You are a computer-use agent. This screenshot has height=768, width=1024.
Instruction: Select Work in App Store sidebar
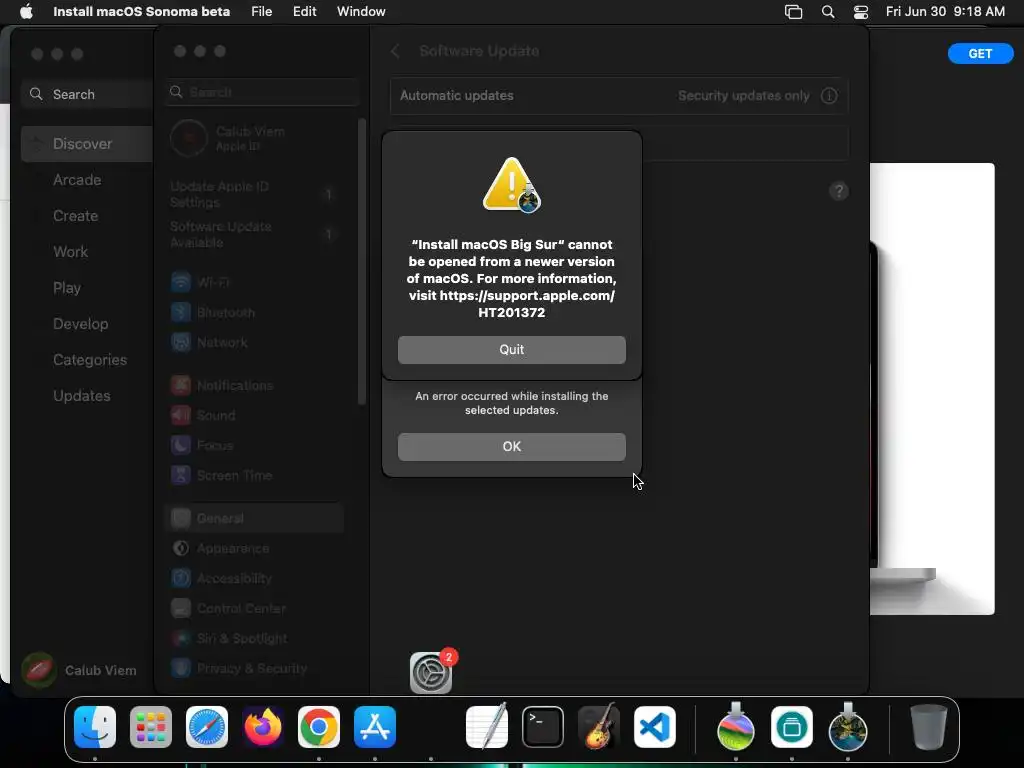pyautogui.click(x=71, y=251)
